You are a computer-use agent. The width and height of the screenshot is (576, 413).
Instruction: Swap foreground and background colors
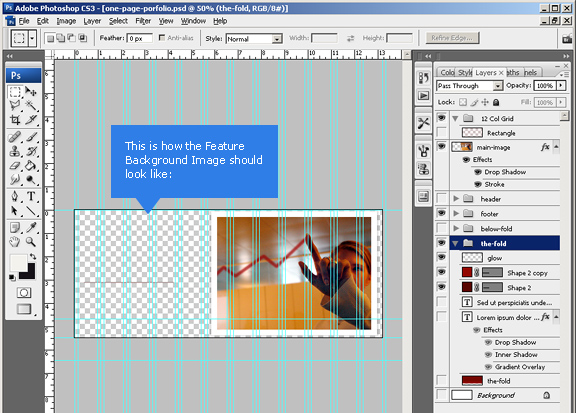coord(33,256)
